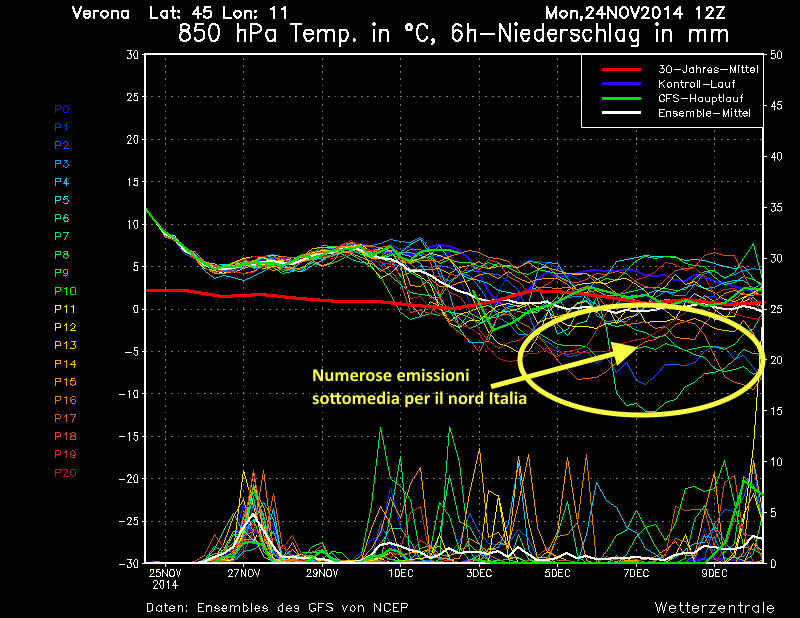The width and height of the screenshot is (800, 618).
Task: Click the P0 ensemble member label
Action: click(x=62, y=109)
